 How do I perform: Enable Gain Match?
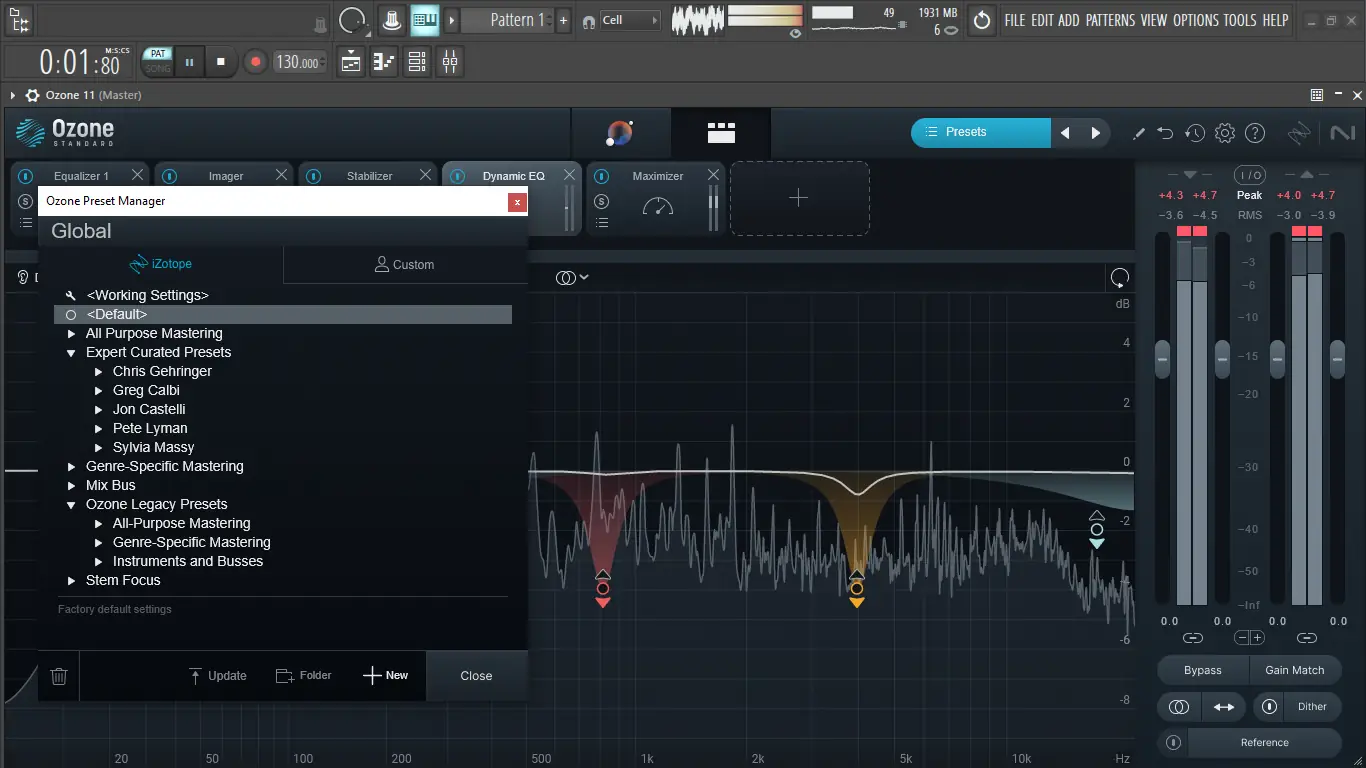point(1296,670)
